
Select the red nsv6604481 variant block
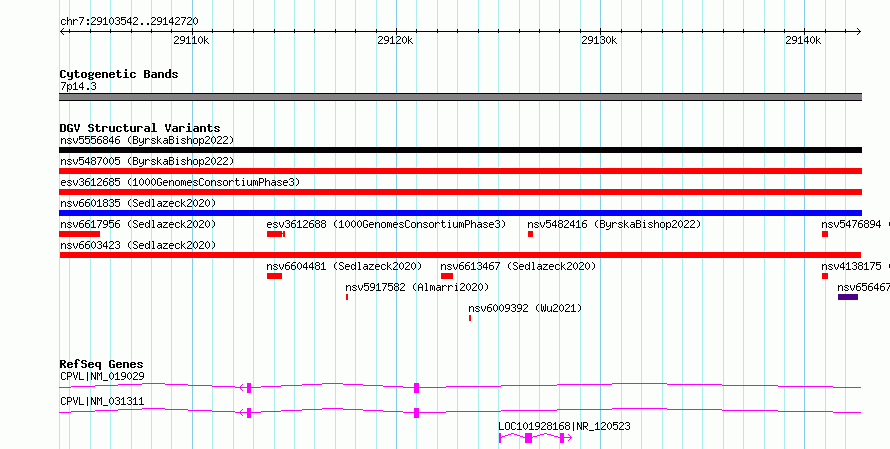pyautogui.click(x=274, y=276)
